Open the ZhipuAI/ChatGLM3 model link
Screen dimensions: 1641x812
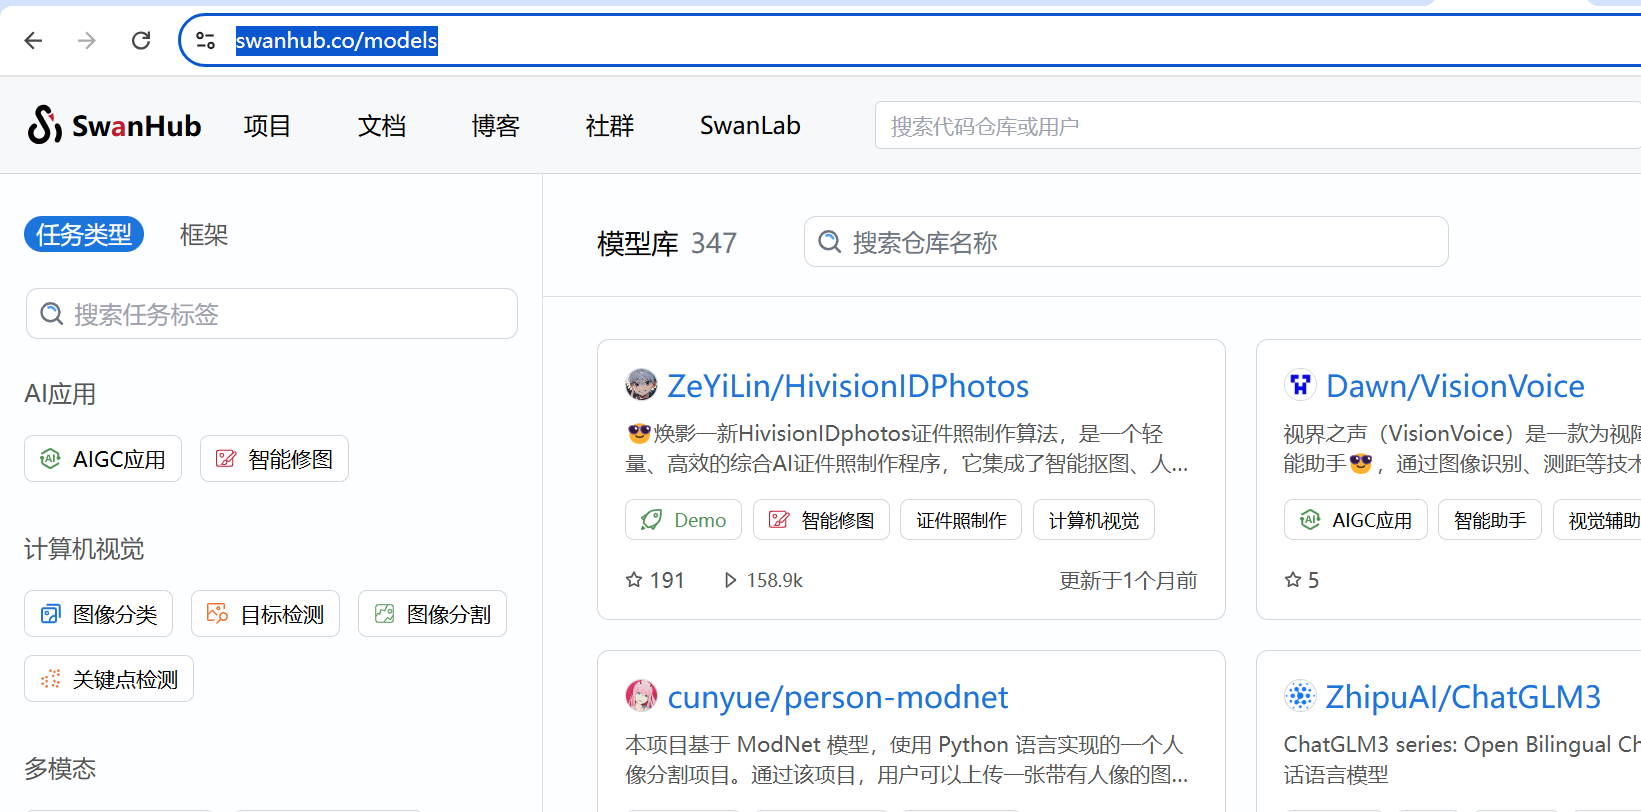pyautogui.click(x=1463, y=697)
